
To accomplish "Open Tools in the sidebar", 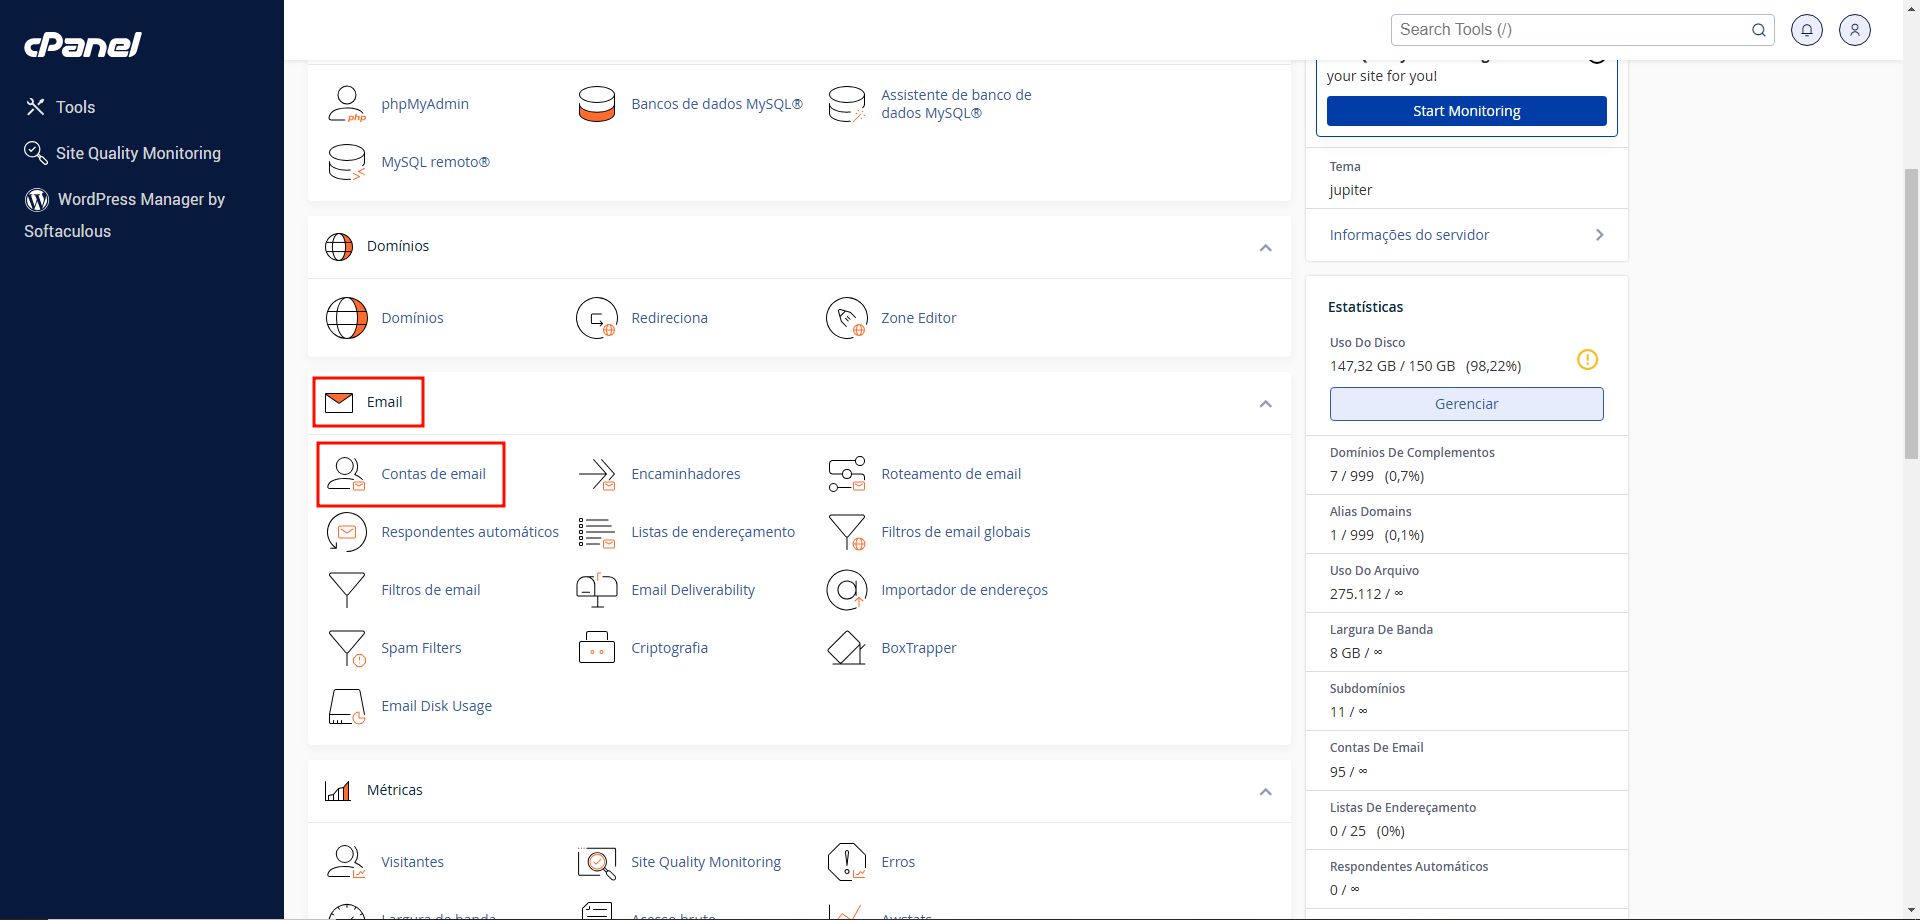I will pyautogui.click(x=61, y=107).
